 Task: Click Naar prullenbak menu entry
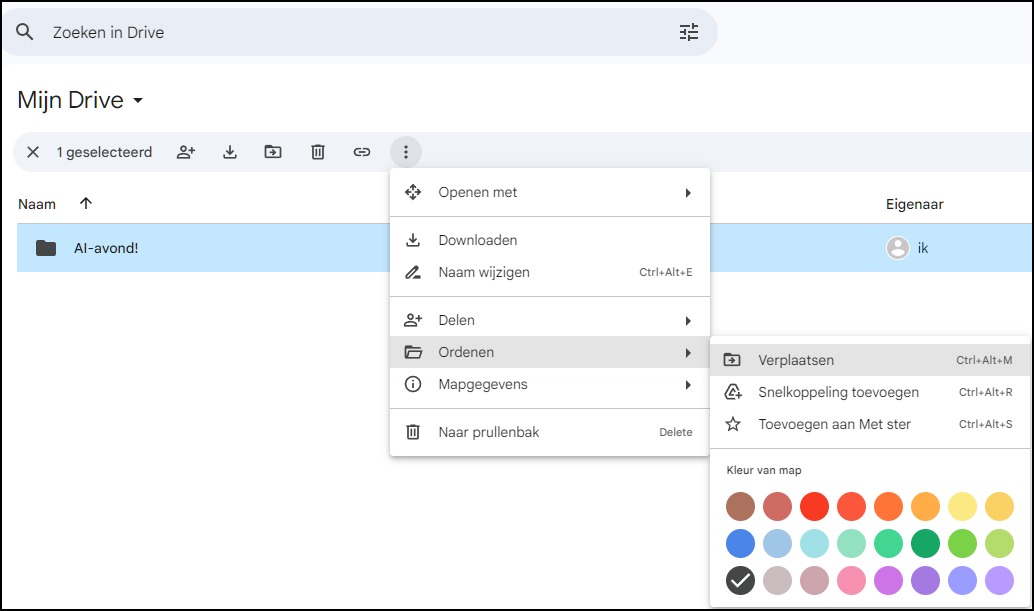[x=488, y=432]
